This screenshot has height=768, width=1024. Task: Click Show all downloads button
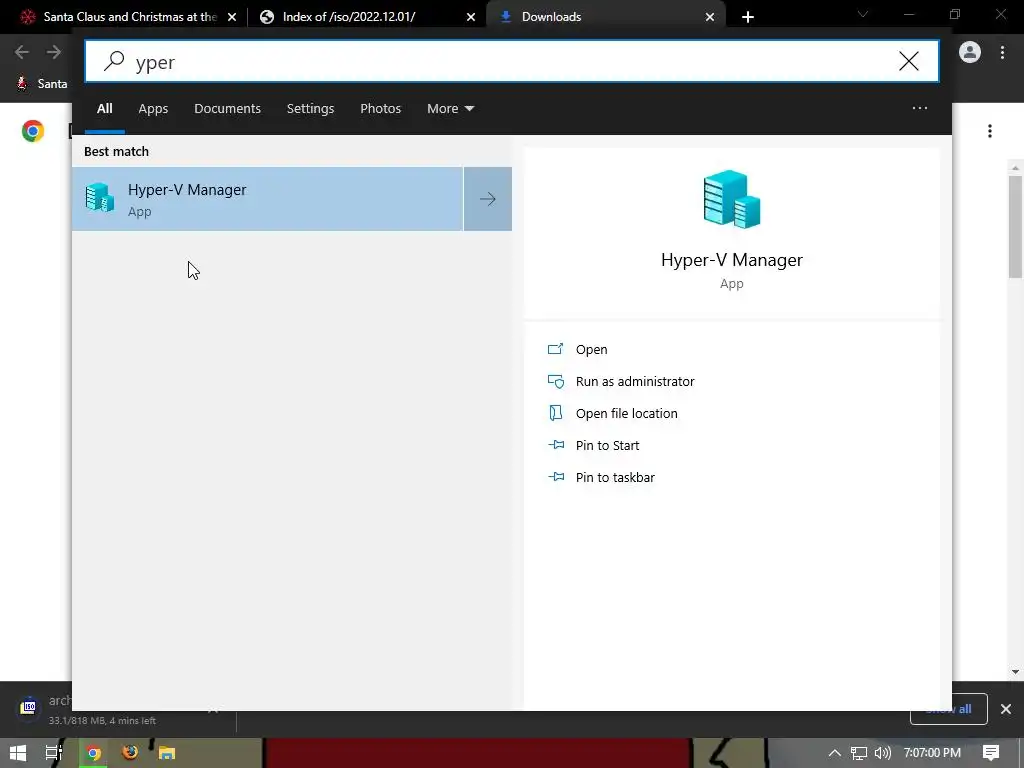(x=948, y=709)
